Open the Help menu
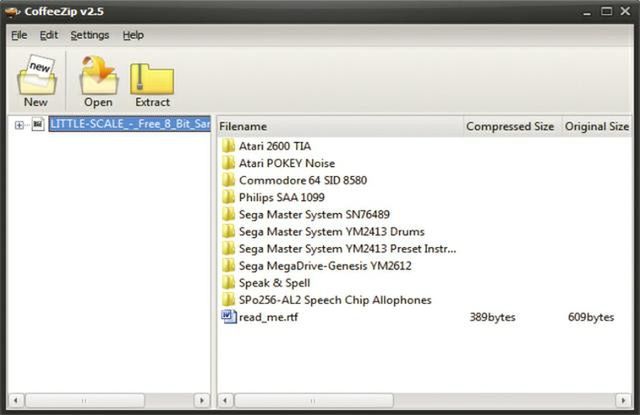 (133, 35)
